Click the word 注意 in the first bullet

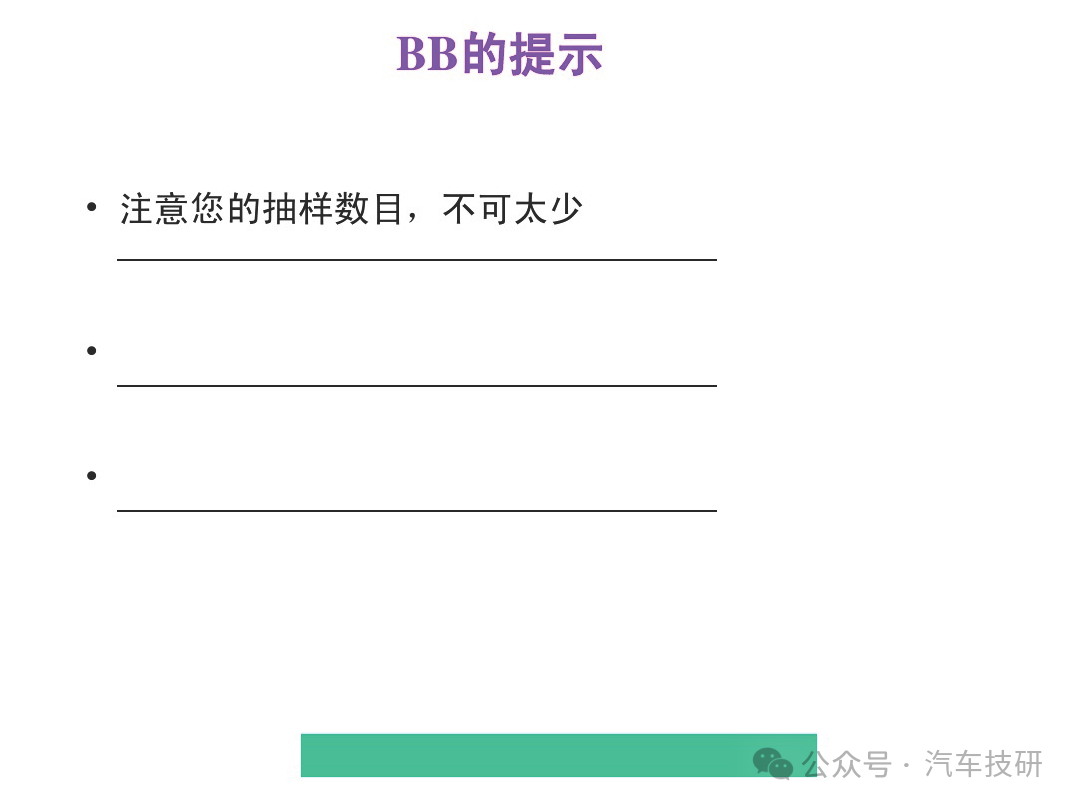click(x=154, y=209)
